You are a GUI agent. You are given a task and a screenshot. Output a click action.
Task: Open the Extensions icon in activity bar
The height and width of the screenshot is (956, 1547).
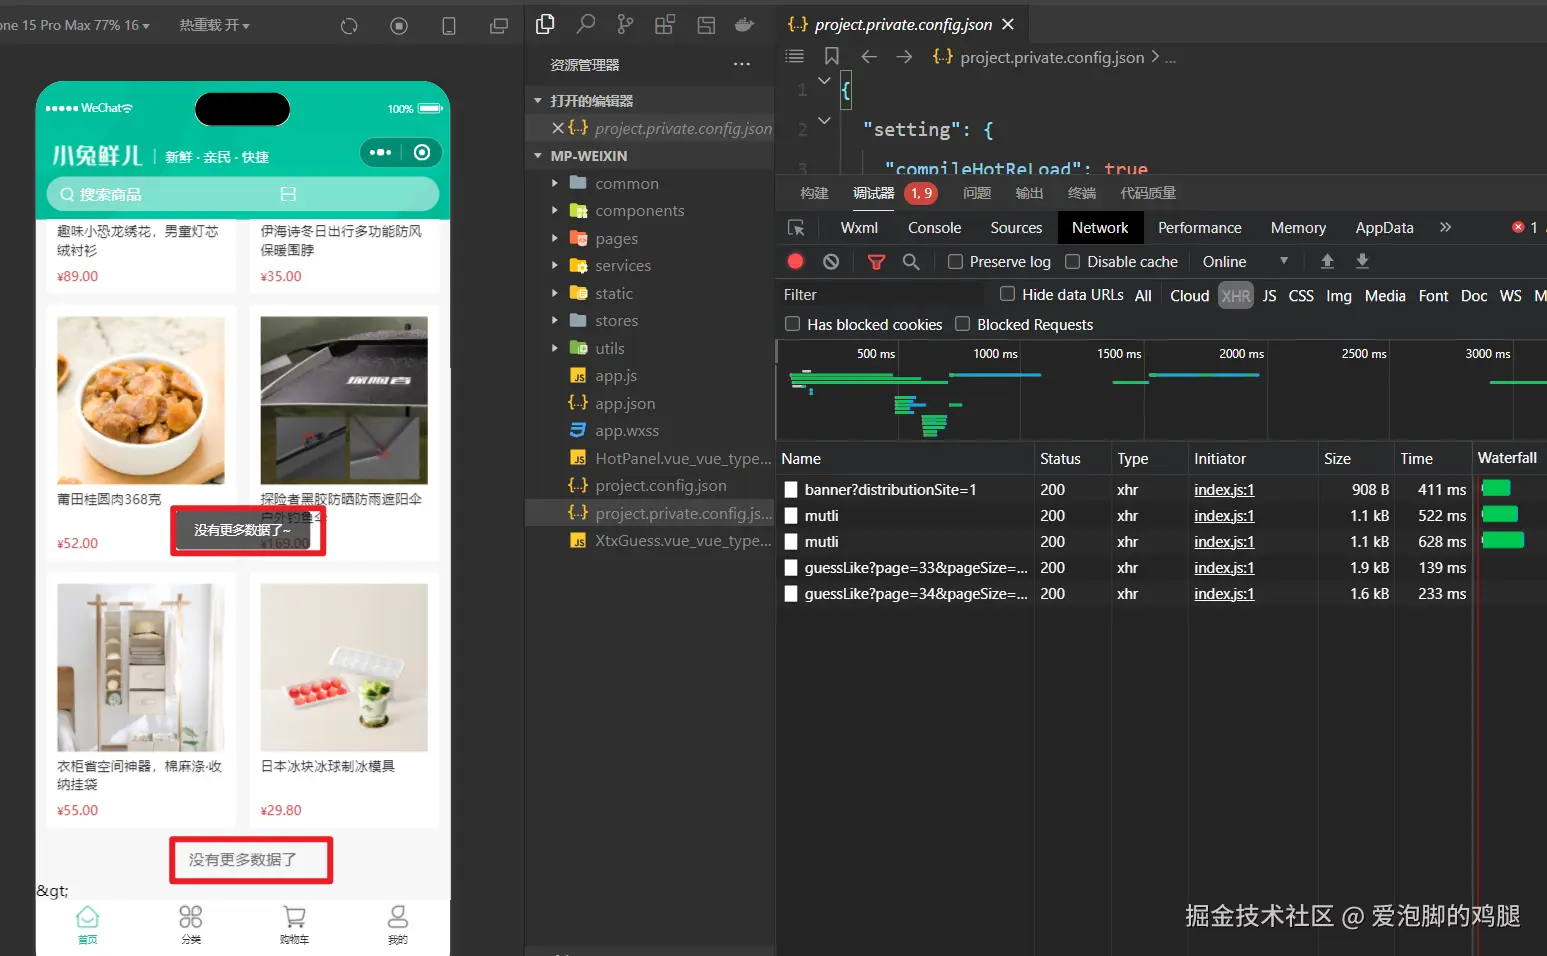click(665, 25)
